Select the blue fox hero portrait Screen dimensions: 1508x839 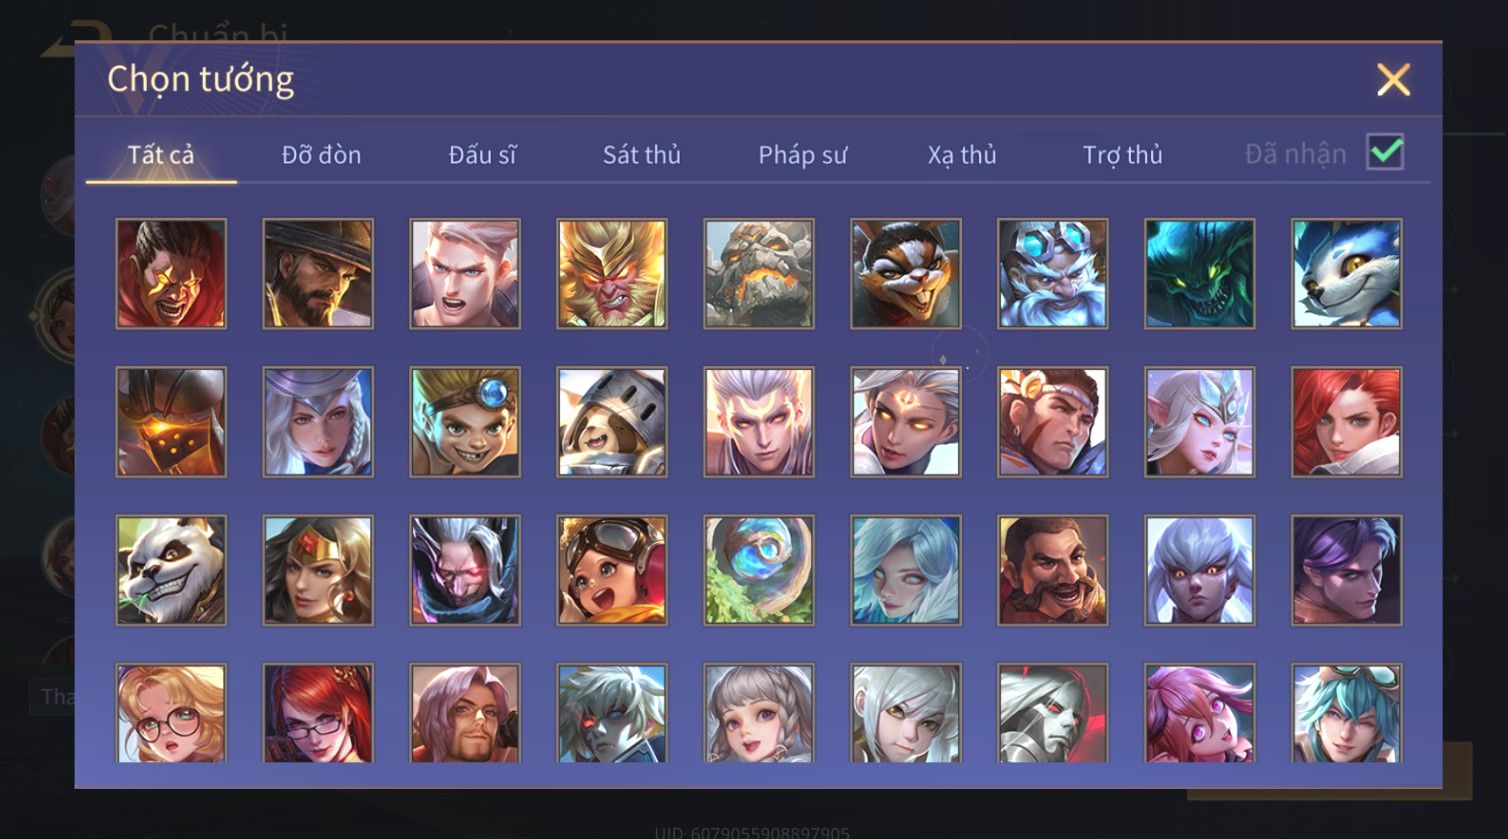(x=1347, y=274)
